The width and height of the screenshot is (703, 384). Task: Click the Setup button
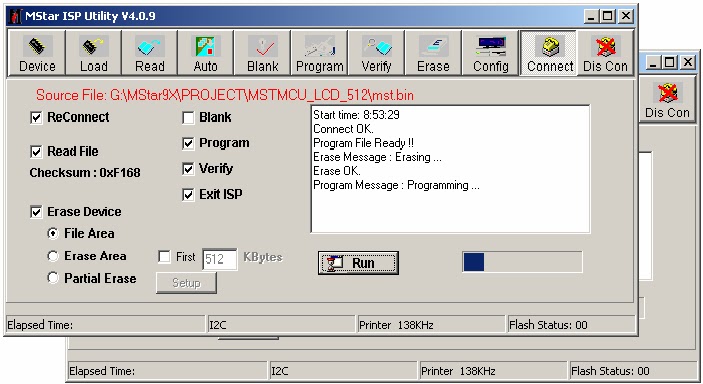coord(187,283)
